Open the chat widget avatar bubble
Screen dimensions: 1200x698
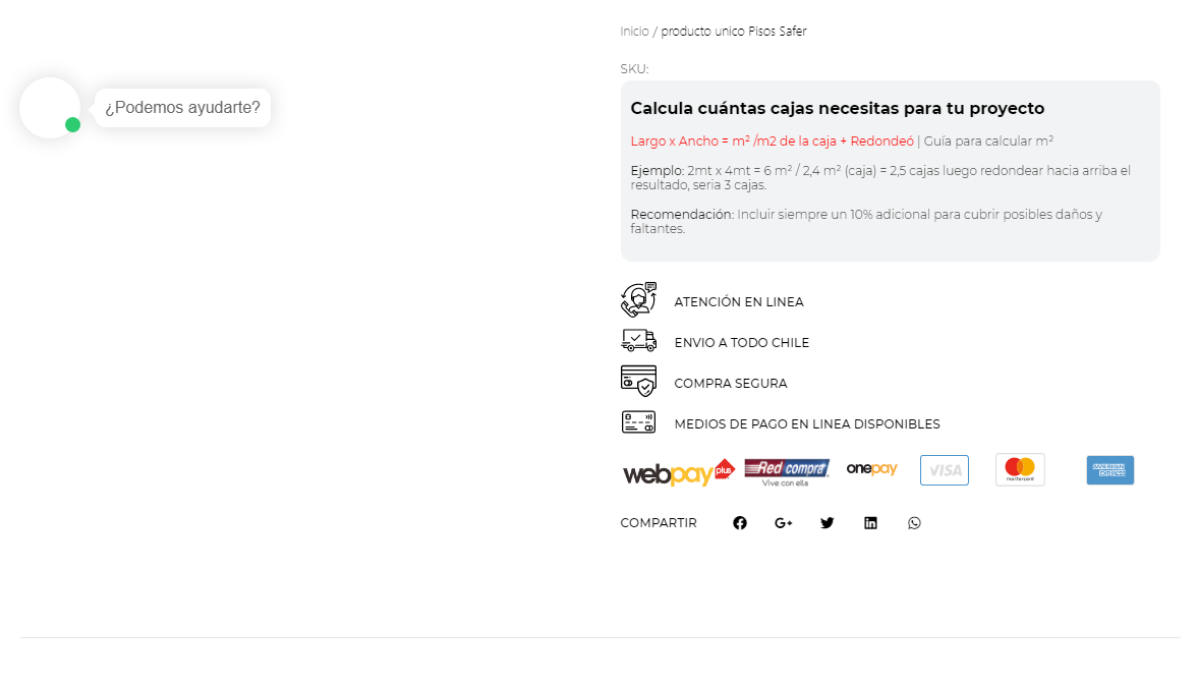tap(50, 108)
